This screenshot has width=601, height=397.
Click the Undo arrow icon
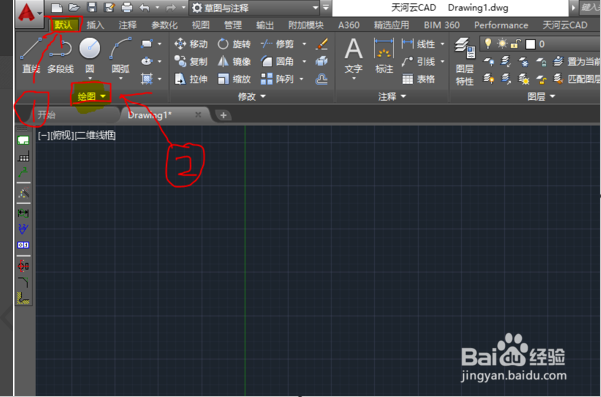point(145,7)
